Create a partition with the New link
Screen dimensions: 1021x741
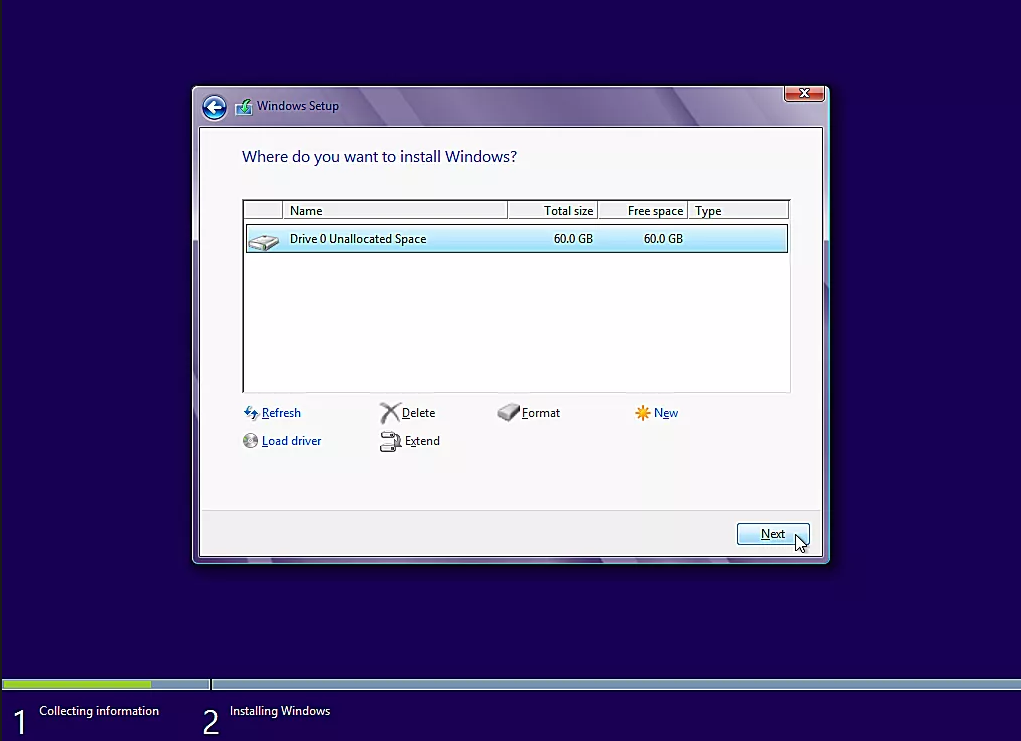point(665,413)
